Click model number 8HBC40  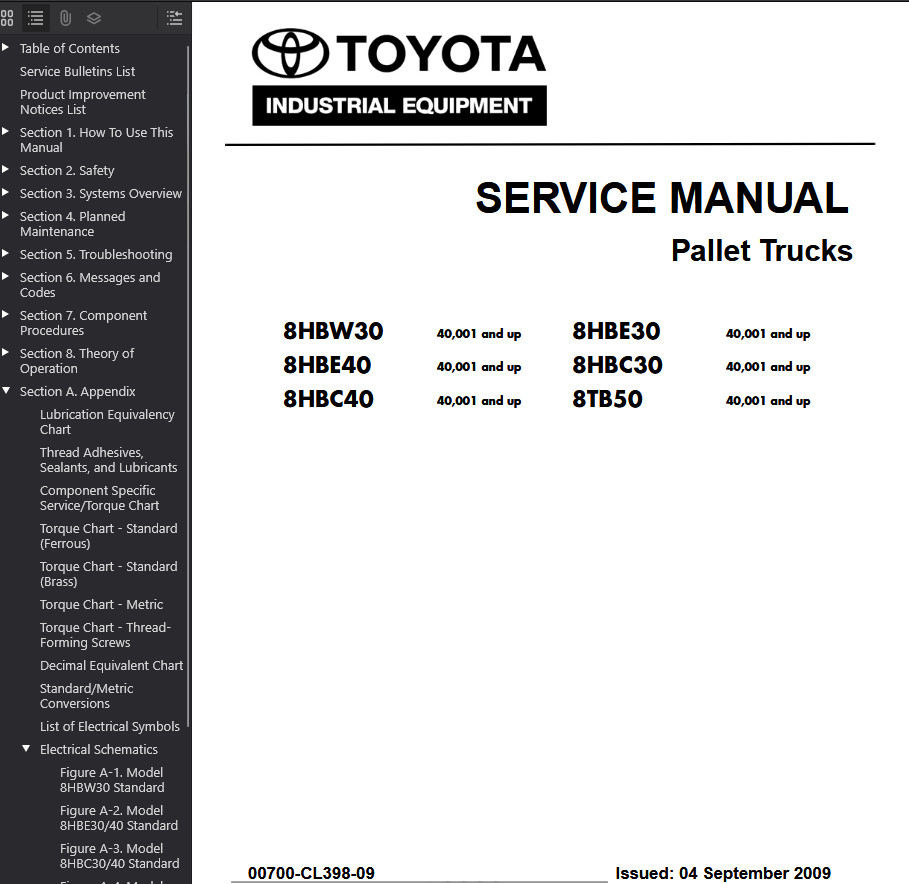pos(328,399)
